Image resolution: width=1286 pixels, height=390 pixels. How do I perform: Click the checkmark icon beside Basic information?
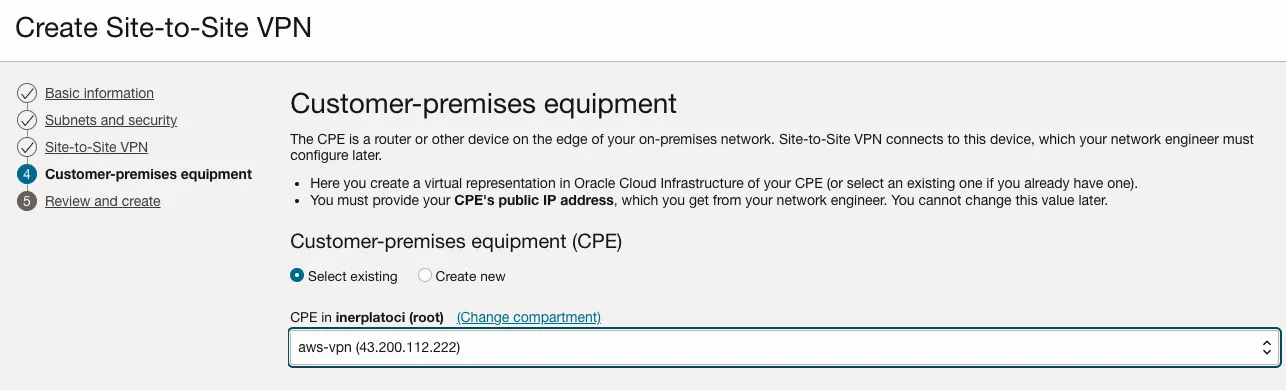pos(27,93)
